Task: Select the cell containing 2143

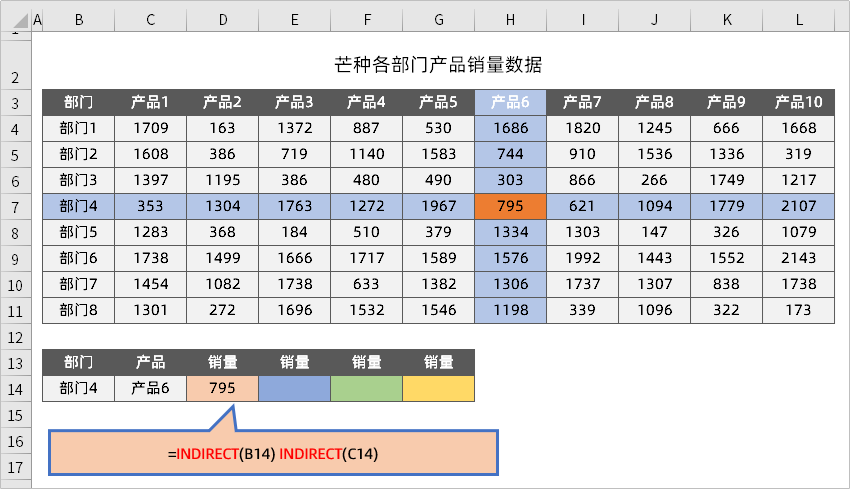Action: click(798, 258)
